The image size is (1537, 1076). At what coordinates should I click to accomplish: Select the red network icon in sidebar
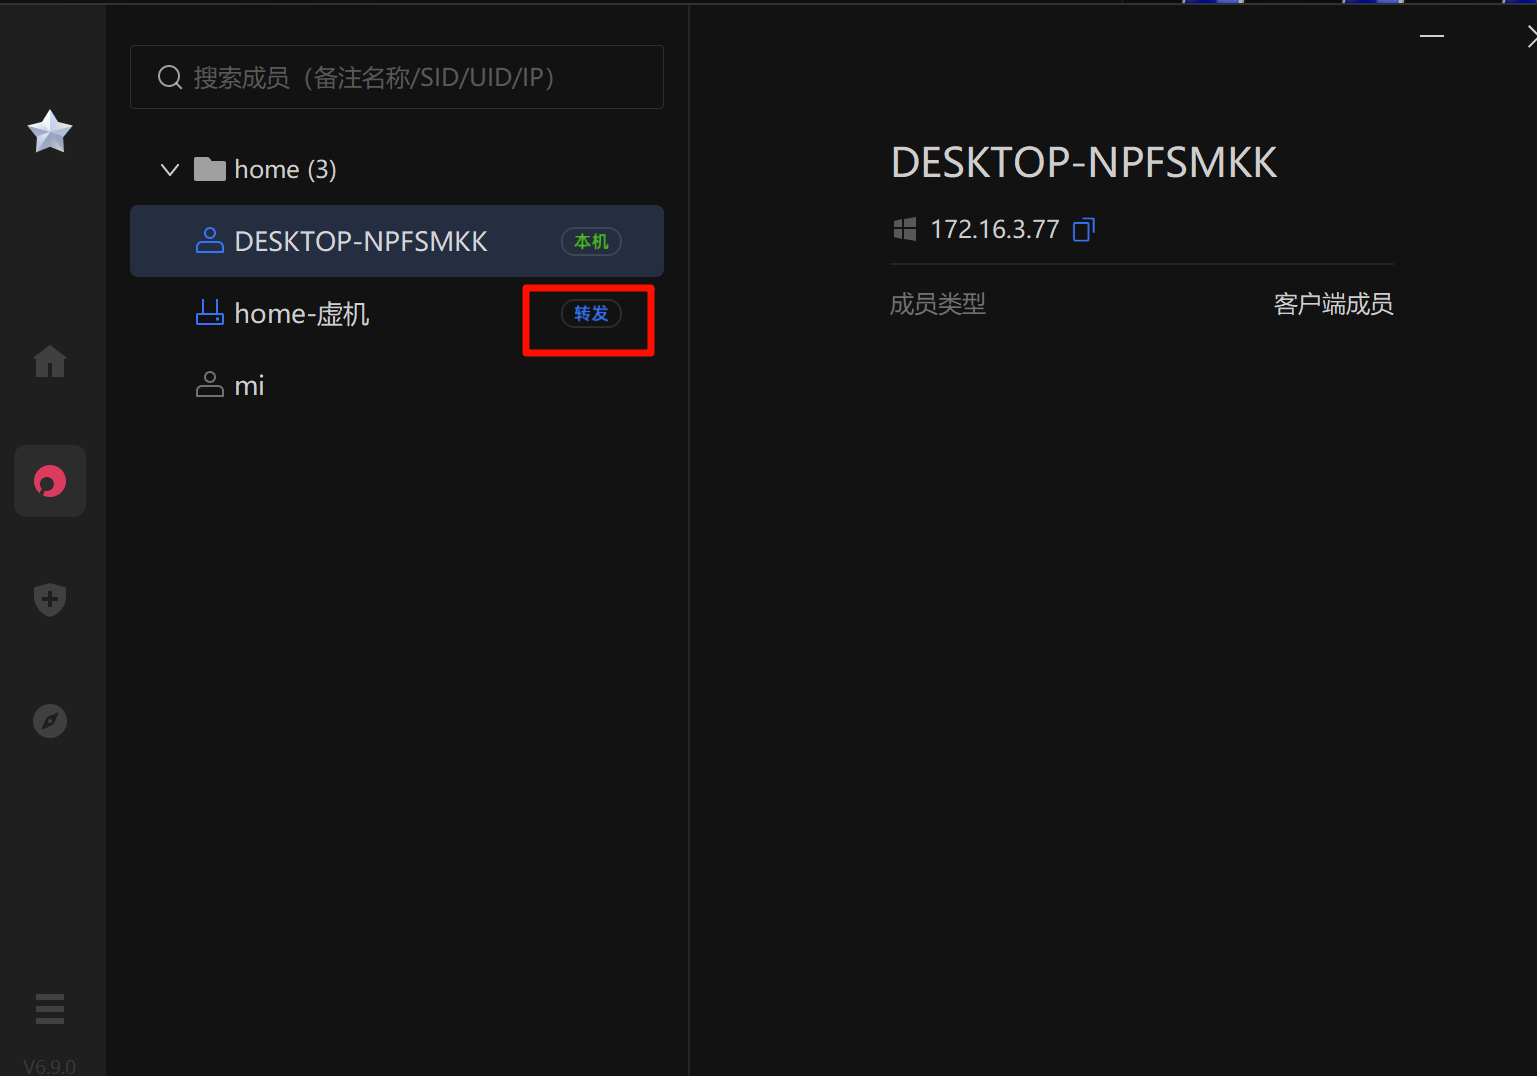(50, 481)
